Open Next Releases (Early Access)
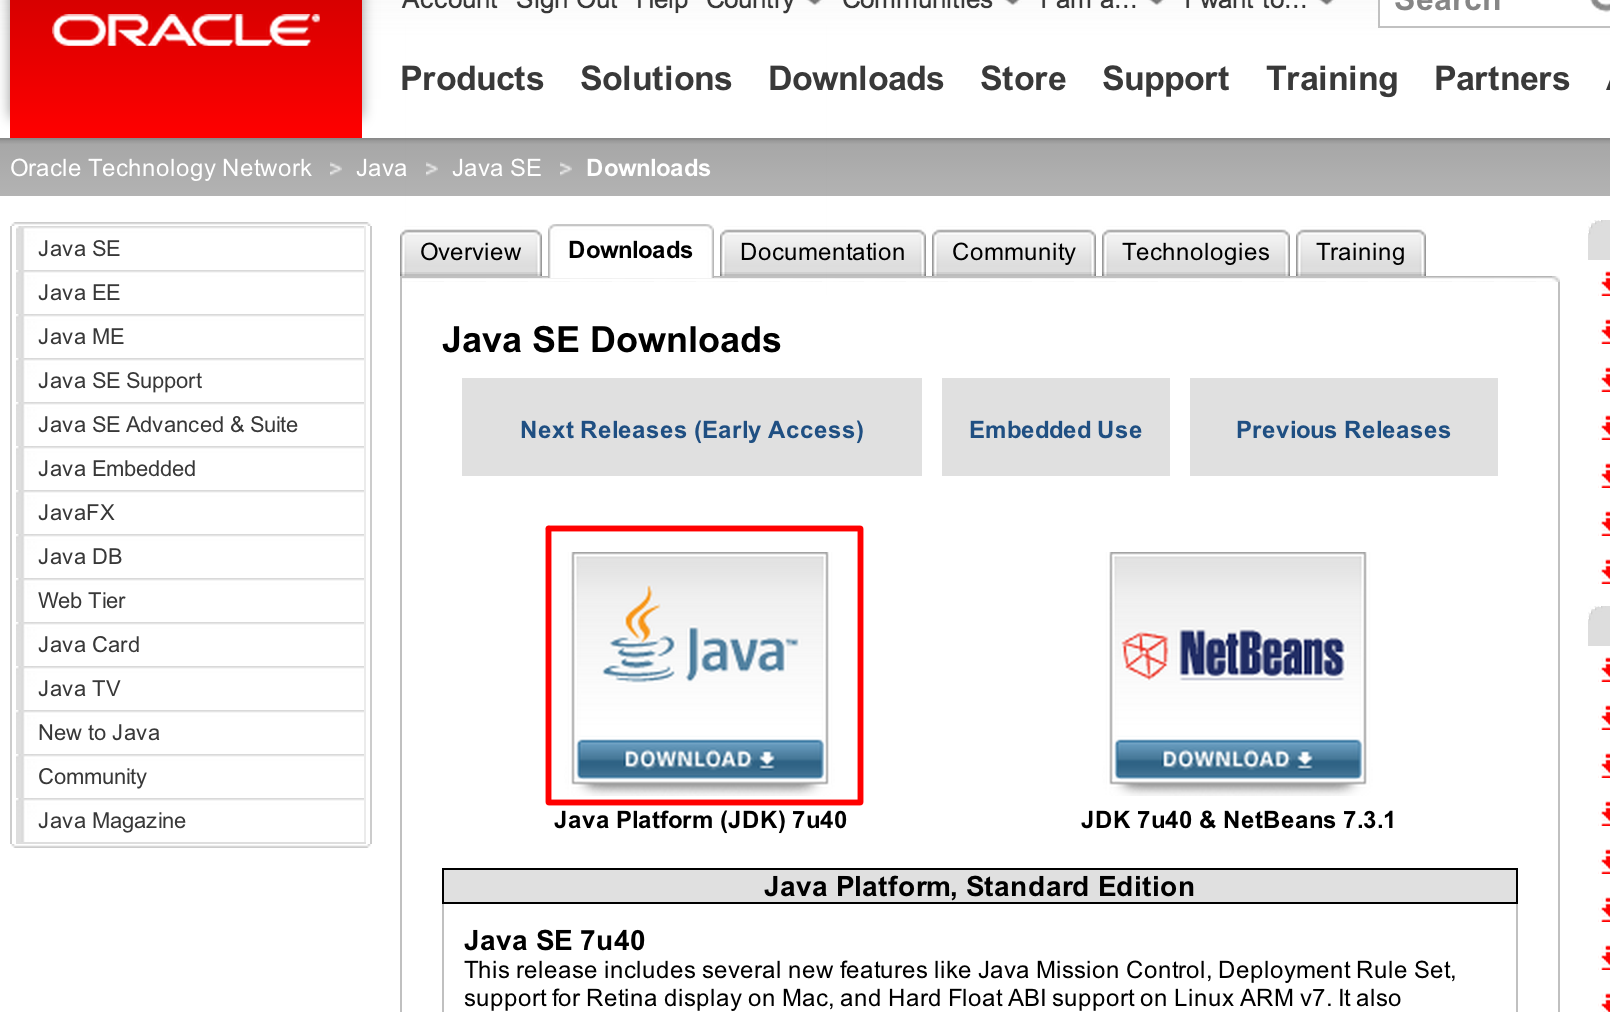The image size is (1610, 1012). (x=692, y=429)
